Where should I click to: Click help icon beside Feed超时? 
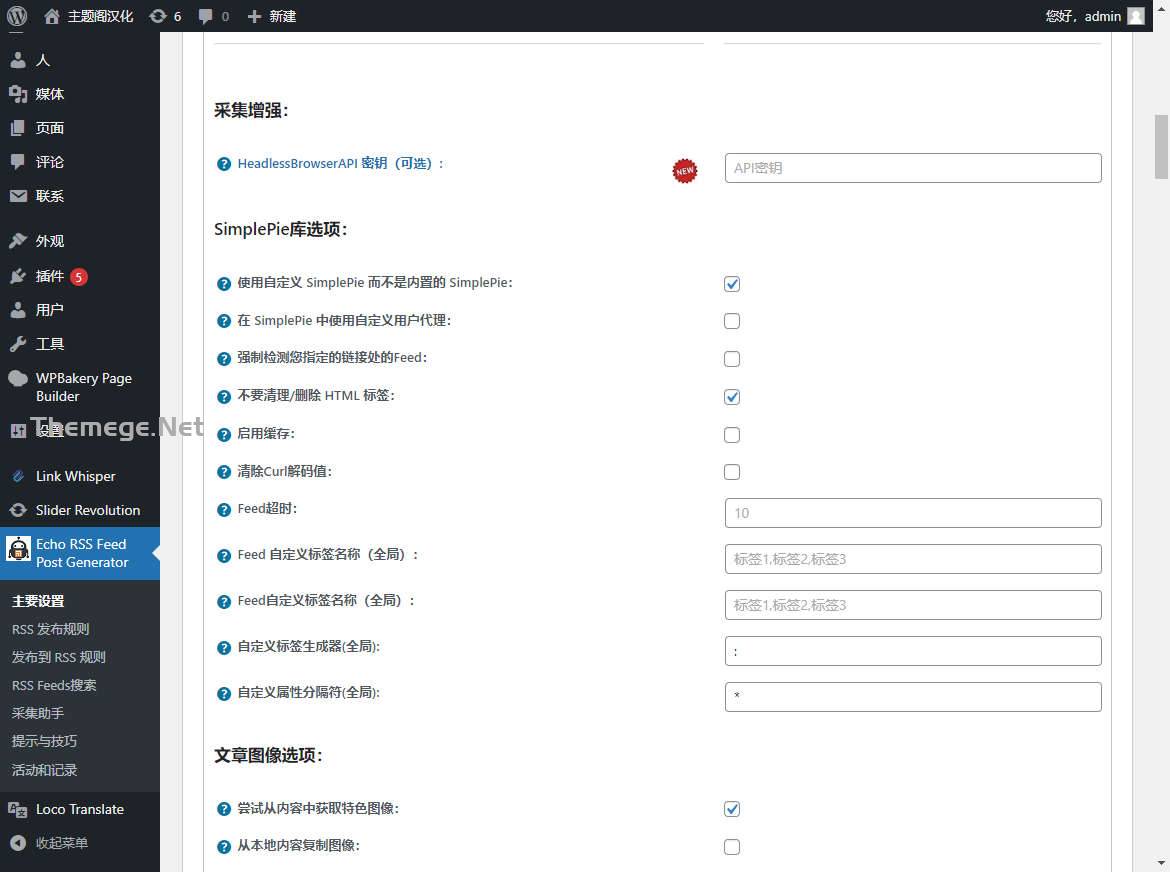(x=224, y=509)
